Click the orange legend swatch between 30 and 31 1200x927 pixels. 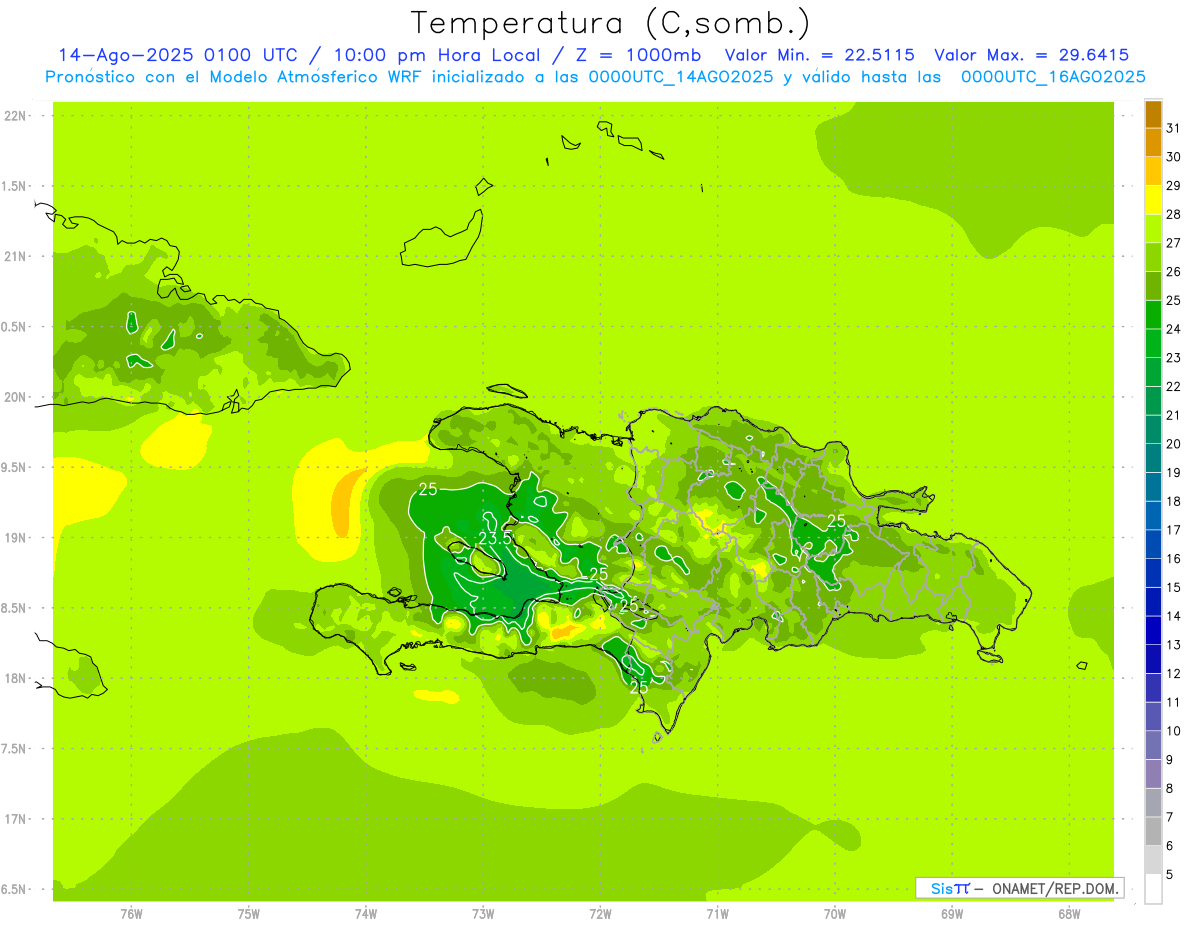point(1153,143)
